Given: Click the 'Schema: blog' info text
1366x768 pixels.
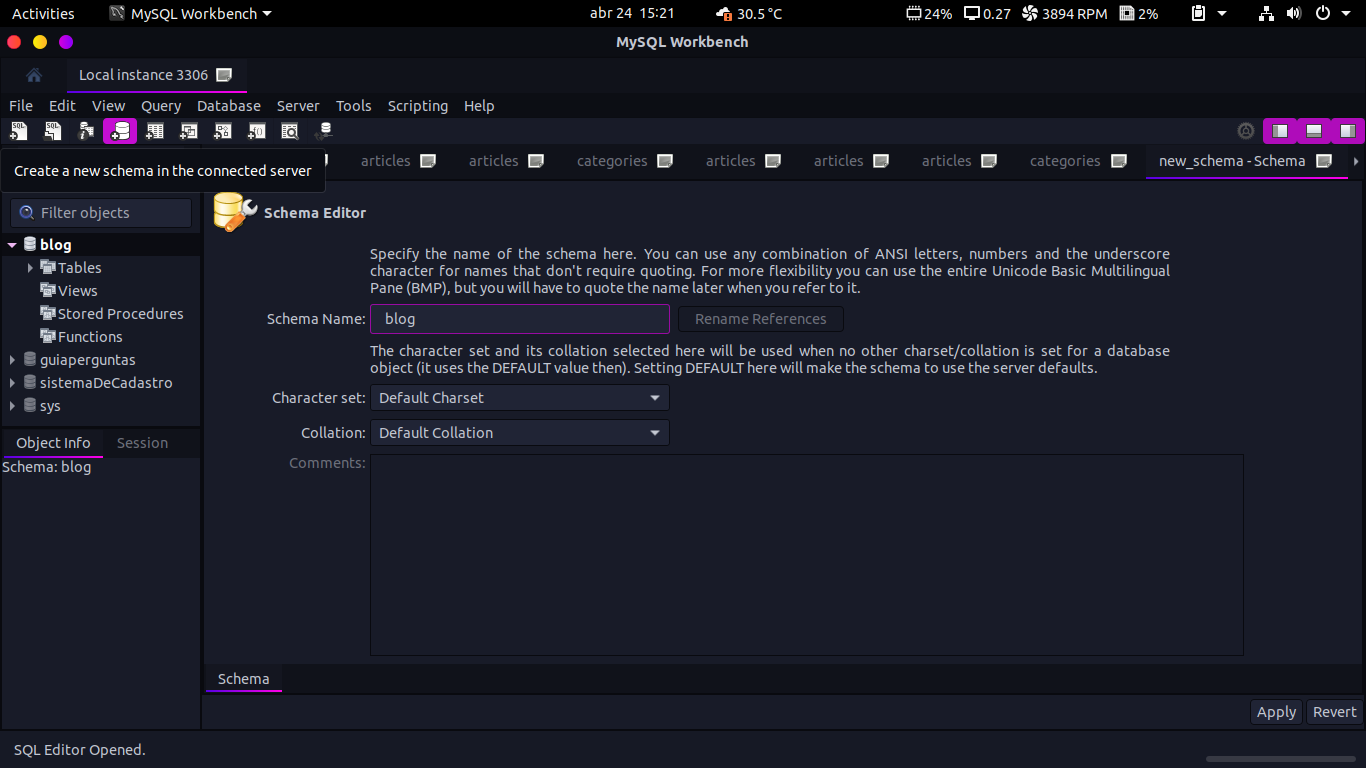Looking at the screenshot, I should click(x=47, y=467).
